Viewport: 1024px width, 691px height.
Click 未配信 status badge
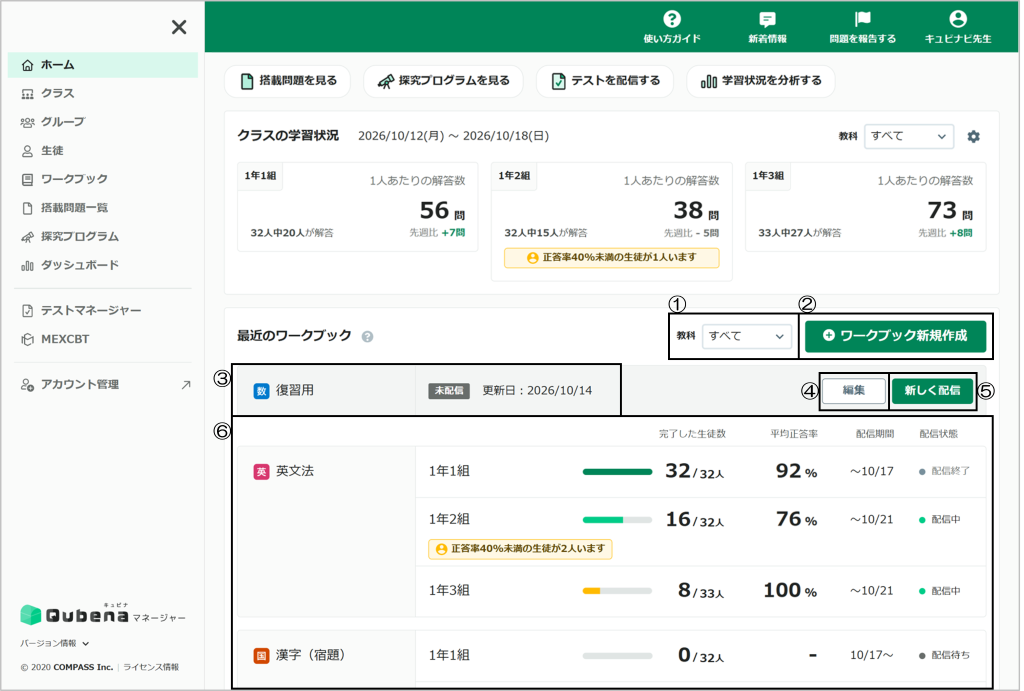[449, 391]
